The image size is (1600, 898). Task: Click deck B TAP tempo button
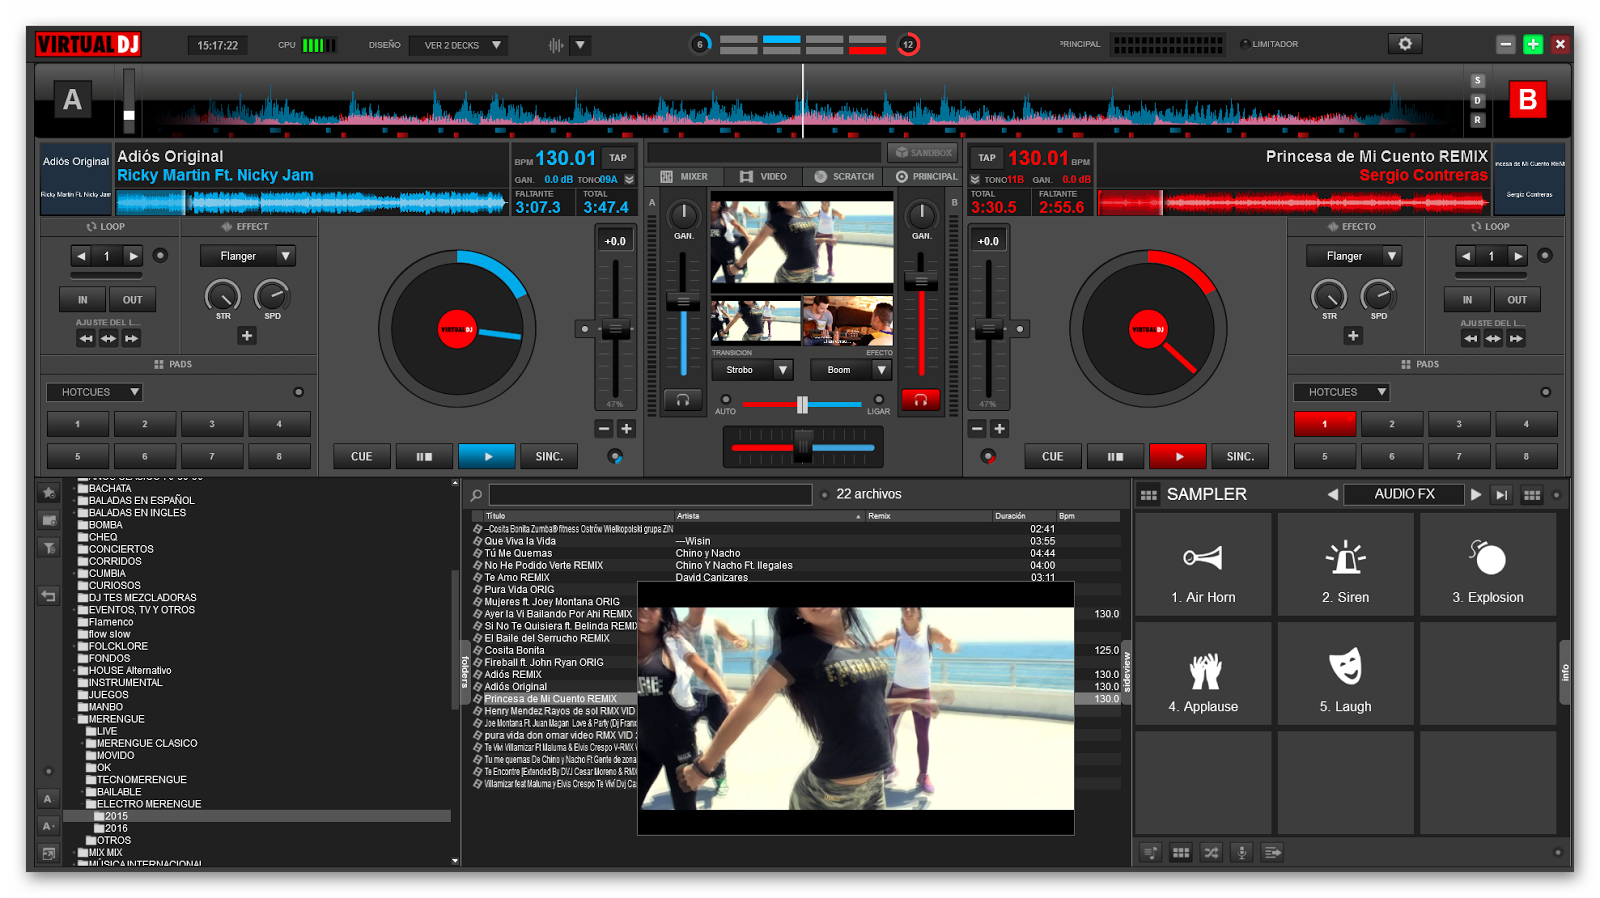(x=987, y=158)
